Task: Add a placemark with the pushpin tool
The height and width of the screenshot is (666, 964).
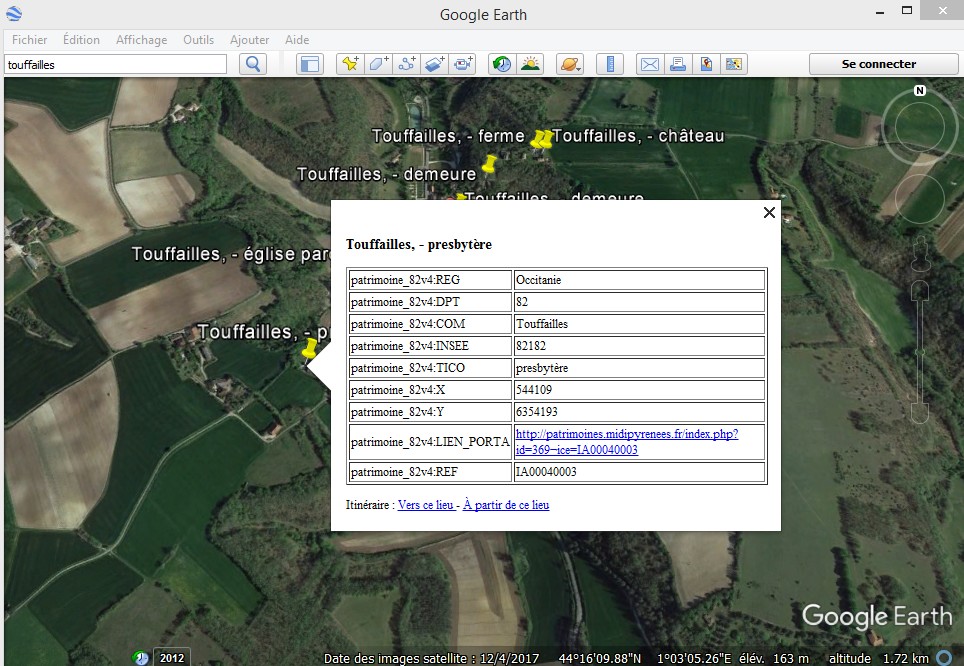Action: pos(350,64)
